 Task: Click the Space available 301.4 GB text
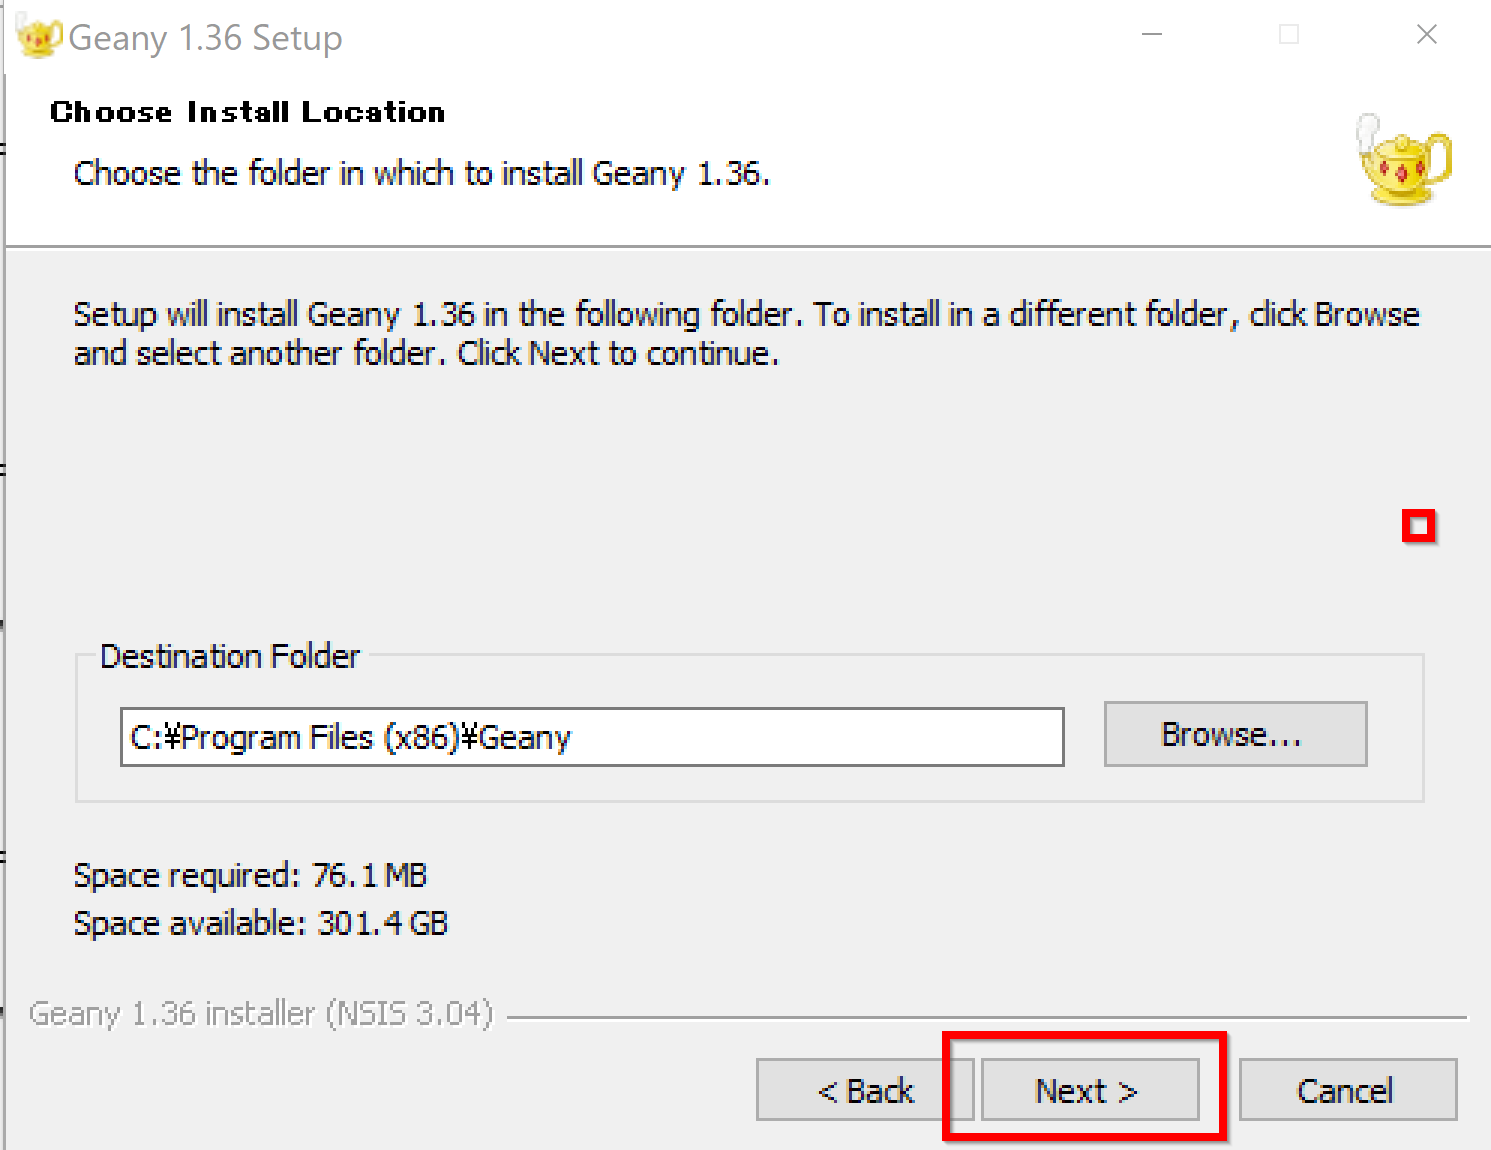260,922
